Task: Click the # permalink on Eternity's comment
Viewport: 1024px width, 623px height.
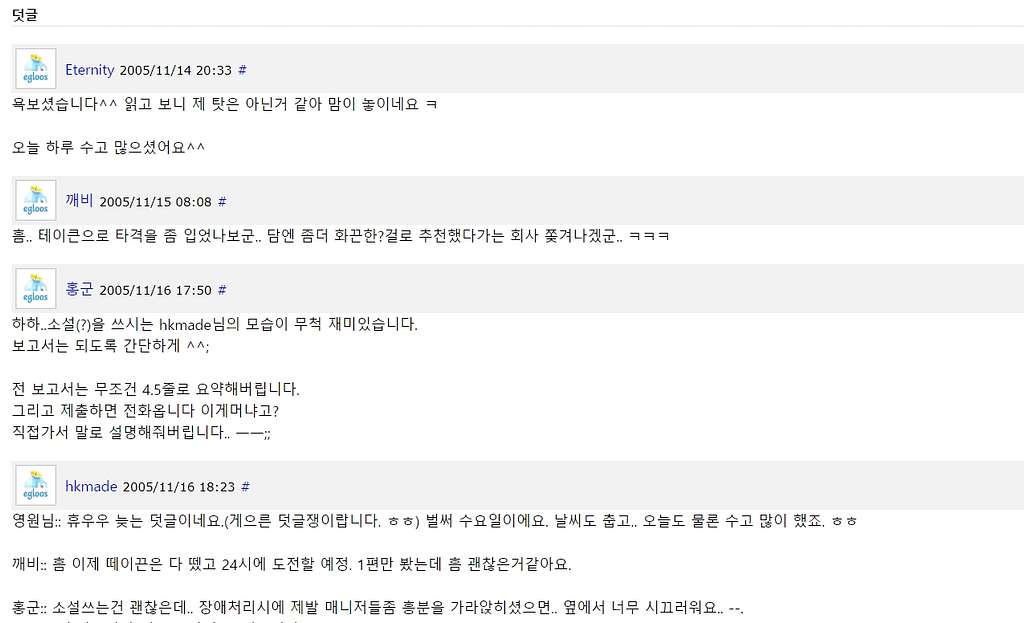Action: (242, 70)
